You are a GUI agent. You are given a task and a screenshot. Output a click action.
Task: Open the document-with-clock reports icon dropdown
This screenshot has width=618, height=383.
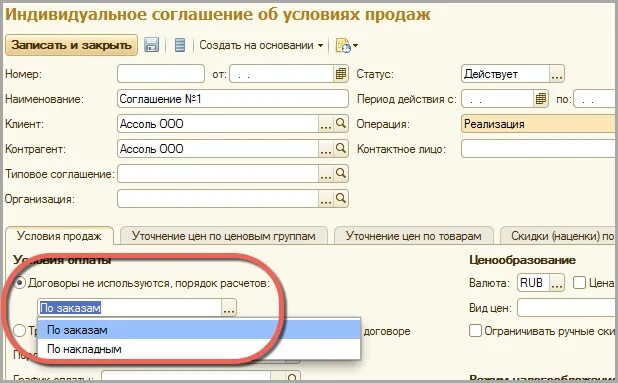point(346,46)
